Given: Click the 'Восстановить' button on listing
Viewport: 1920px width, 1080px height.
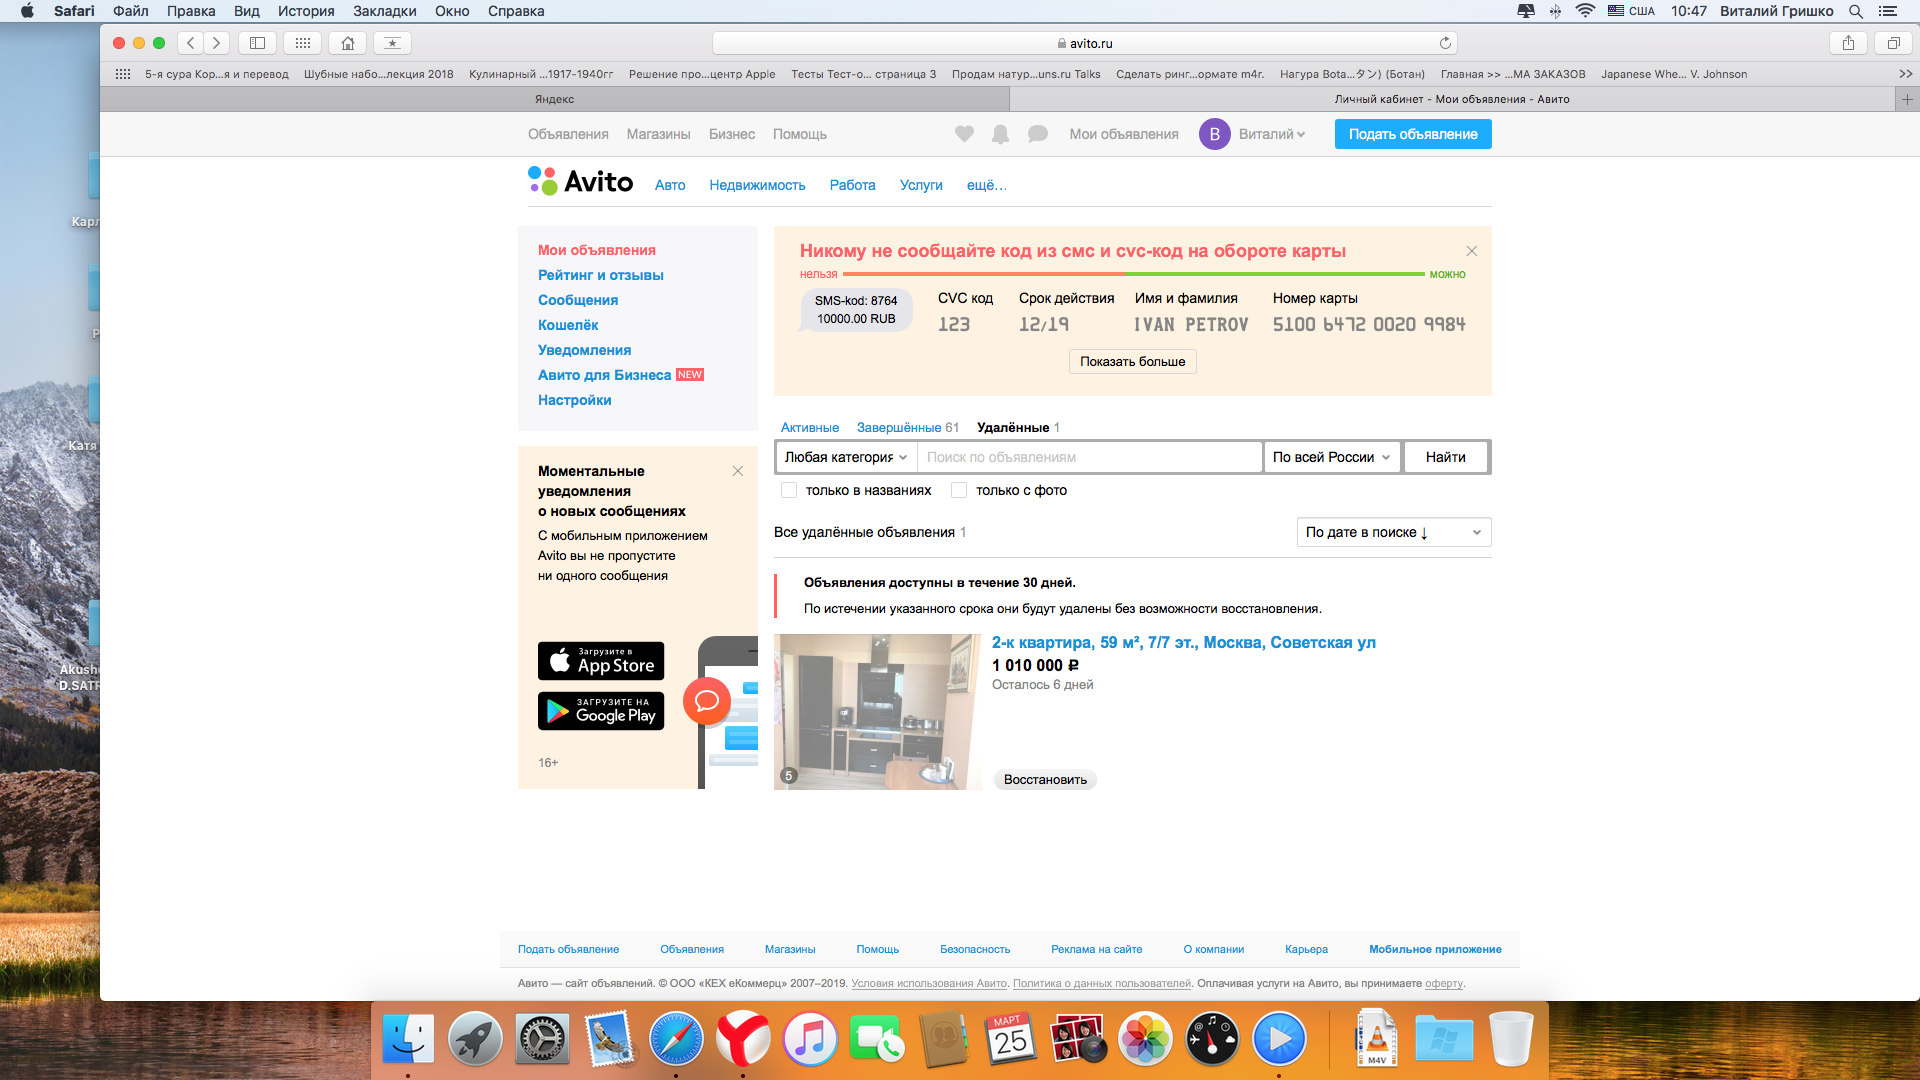Looking at the screenshot, I should 1045,779.
